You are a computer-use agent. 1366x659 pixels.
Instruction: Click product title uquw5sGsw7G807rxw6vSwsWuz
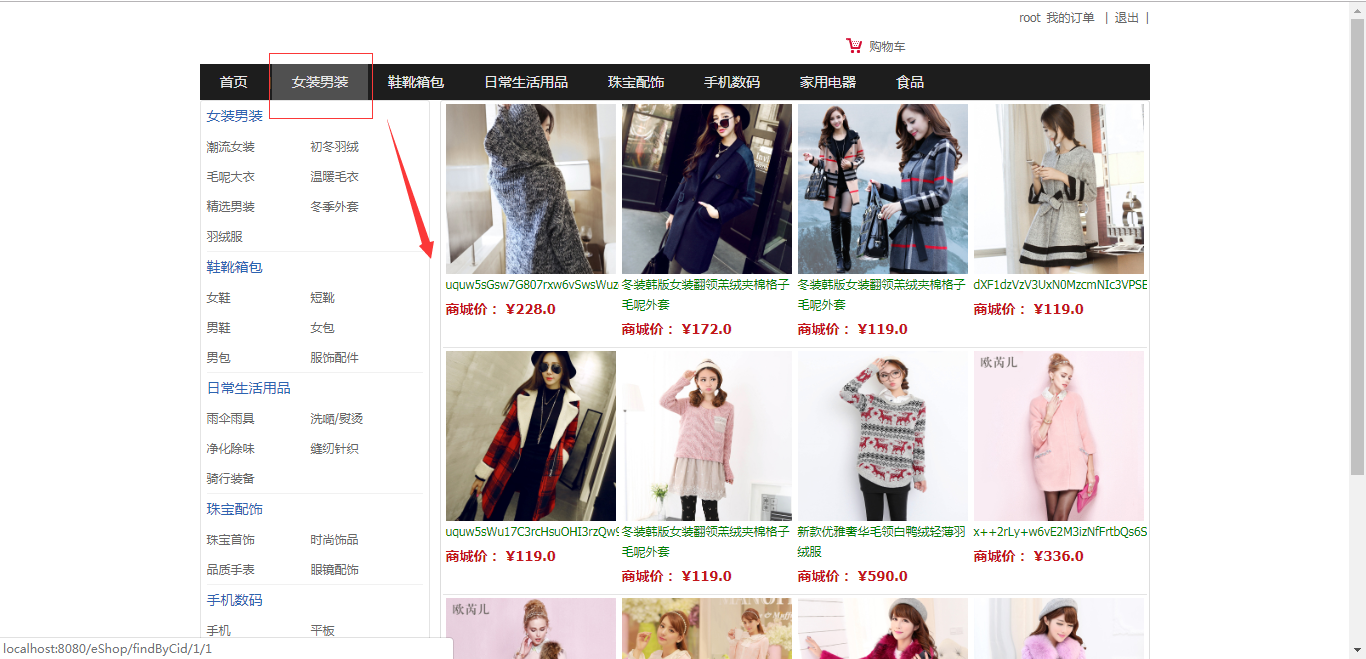tap(532, 285)
